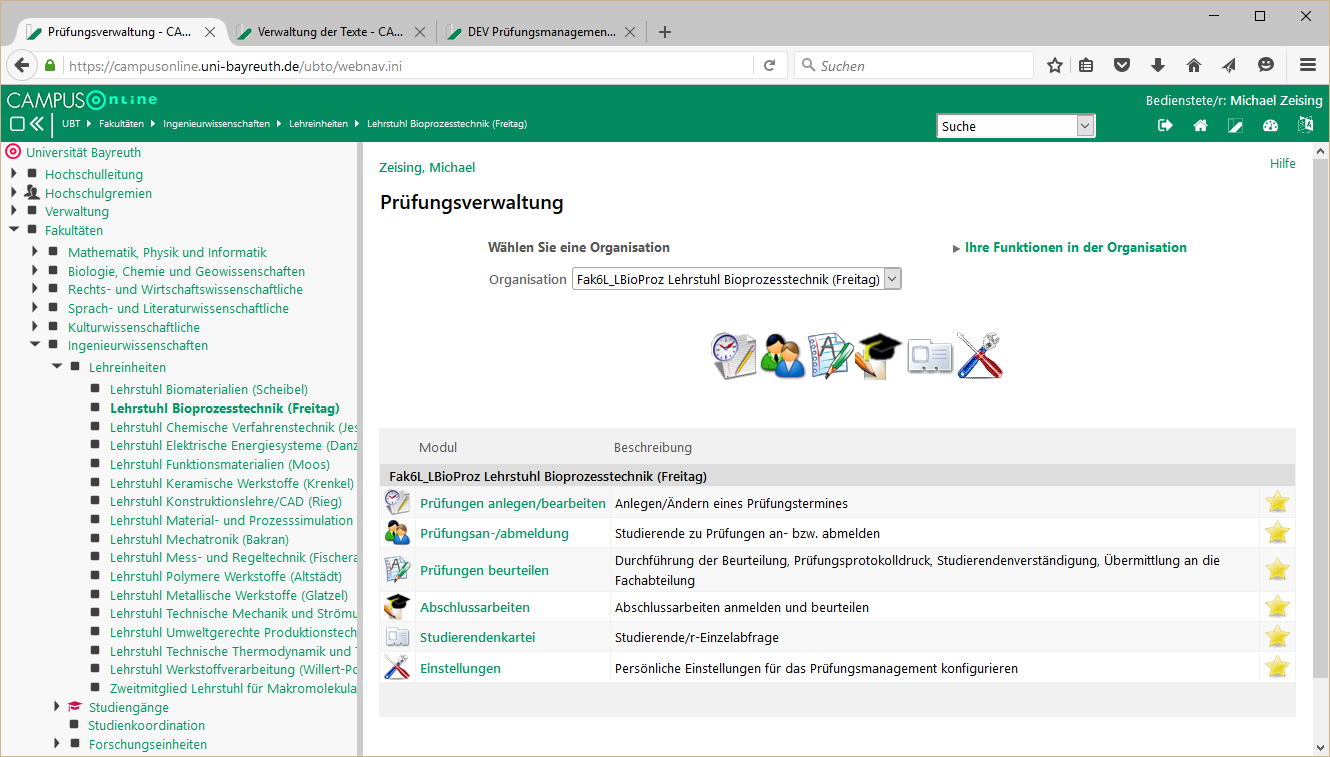Select Lehrstuhl Mechatronik (Bakran) in tree

tap(199, 539)
